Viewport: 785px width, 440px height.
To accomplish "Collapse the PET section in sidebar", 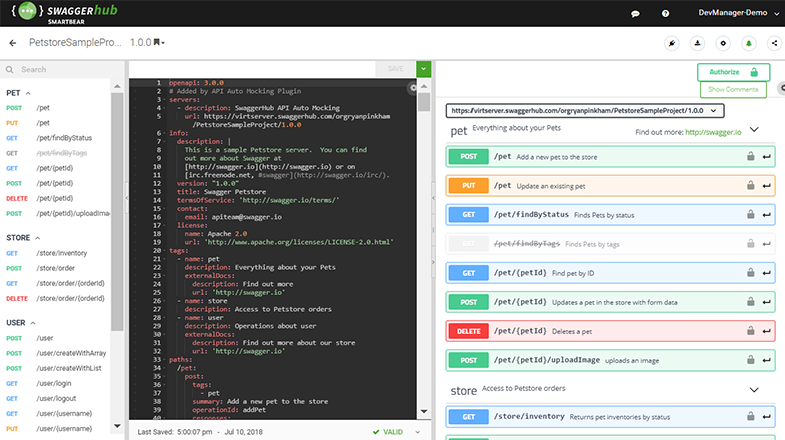I will (28, 93).
